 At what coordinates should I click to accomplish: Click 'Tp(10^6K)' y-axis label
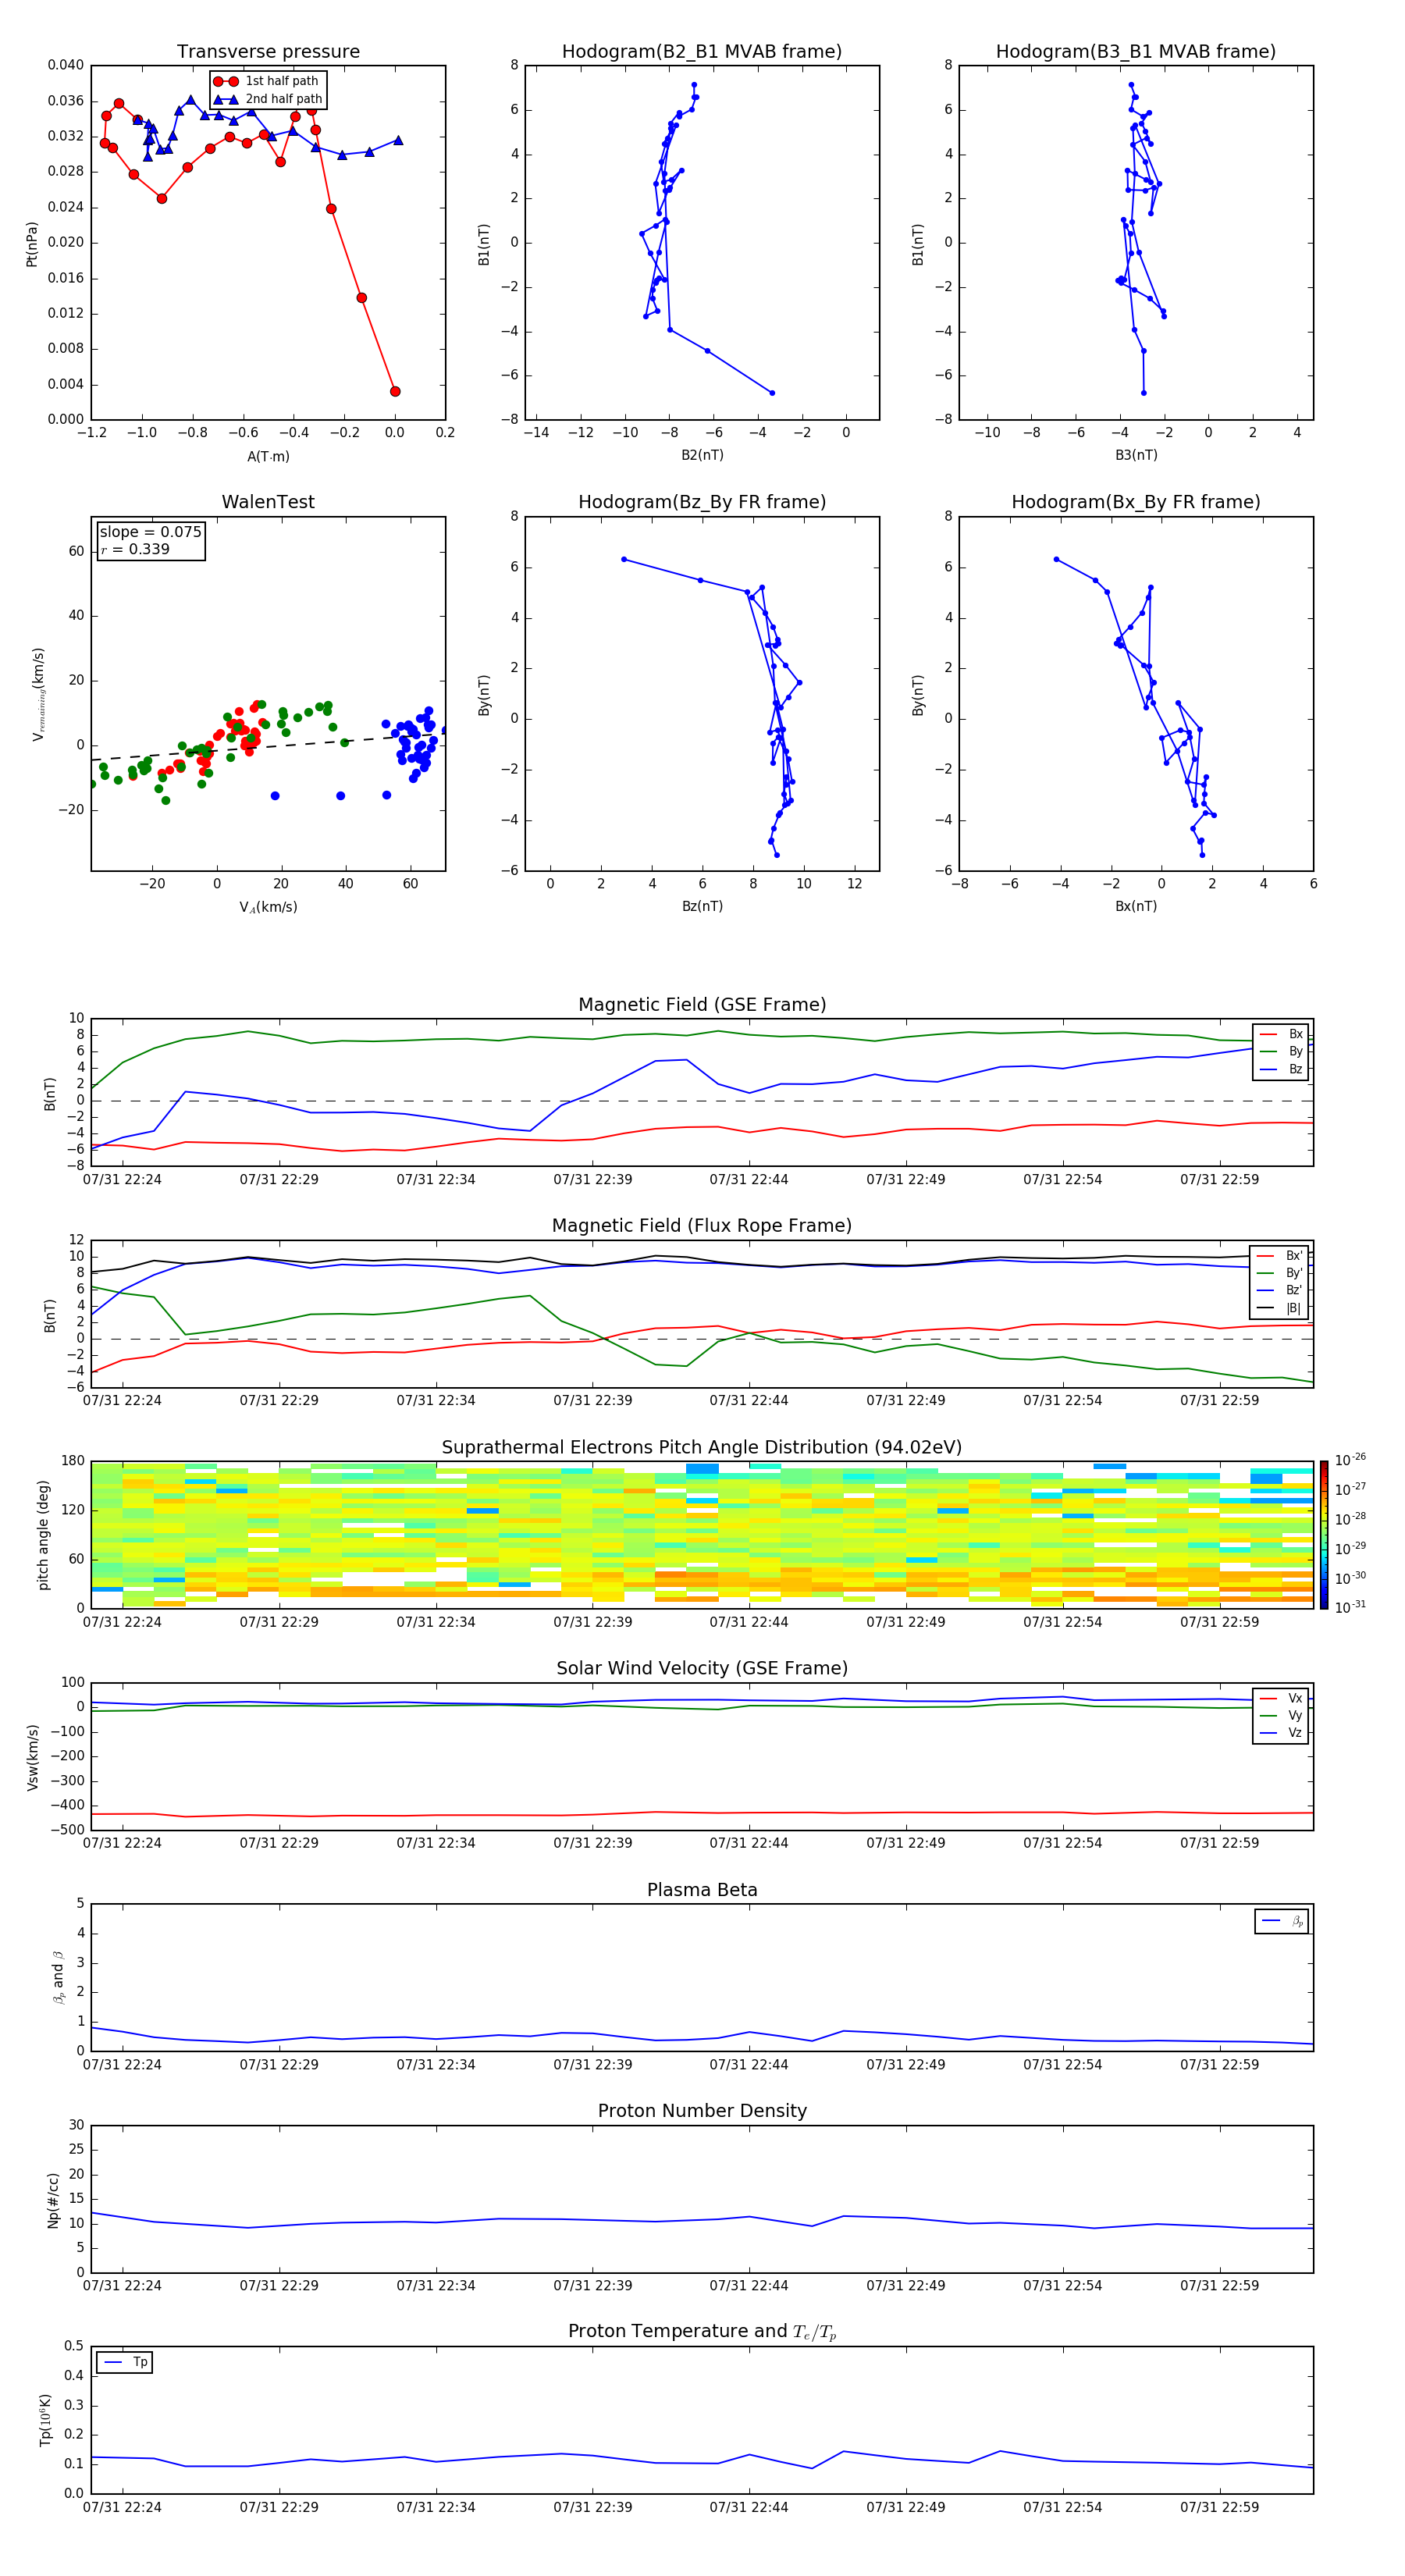click(45, 2420)
